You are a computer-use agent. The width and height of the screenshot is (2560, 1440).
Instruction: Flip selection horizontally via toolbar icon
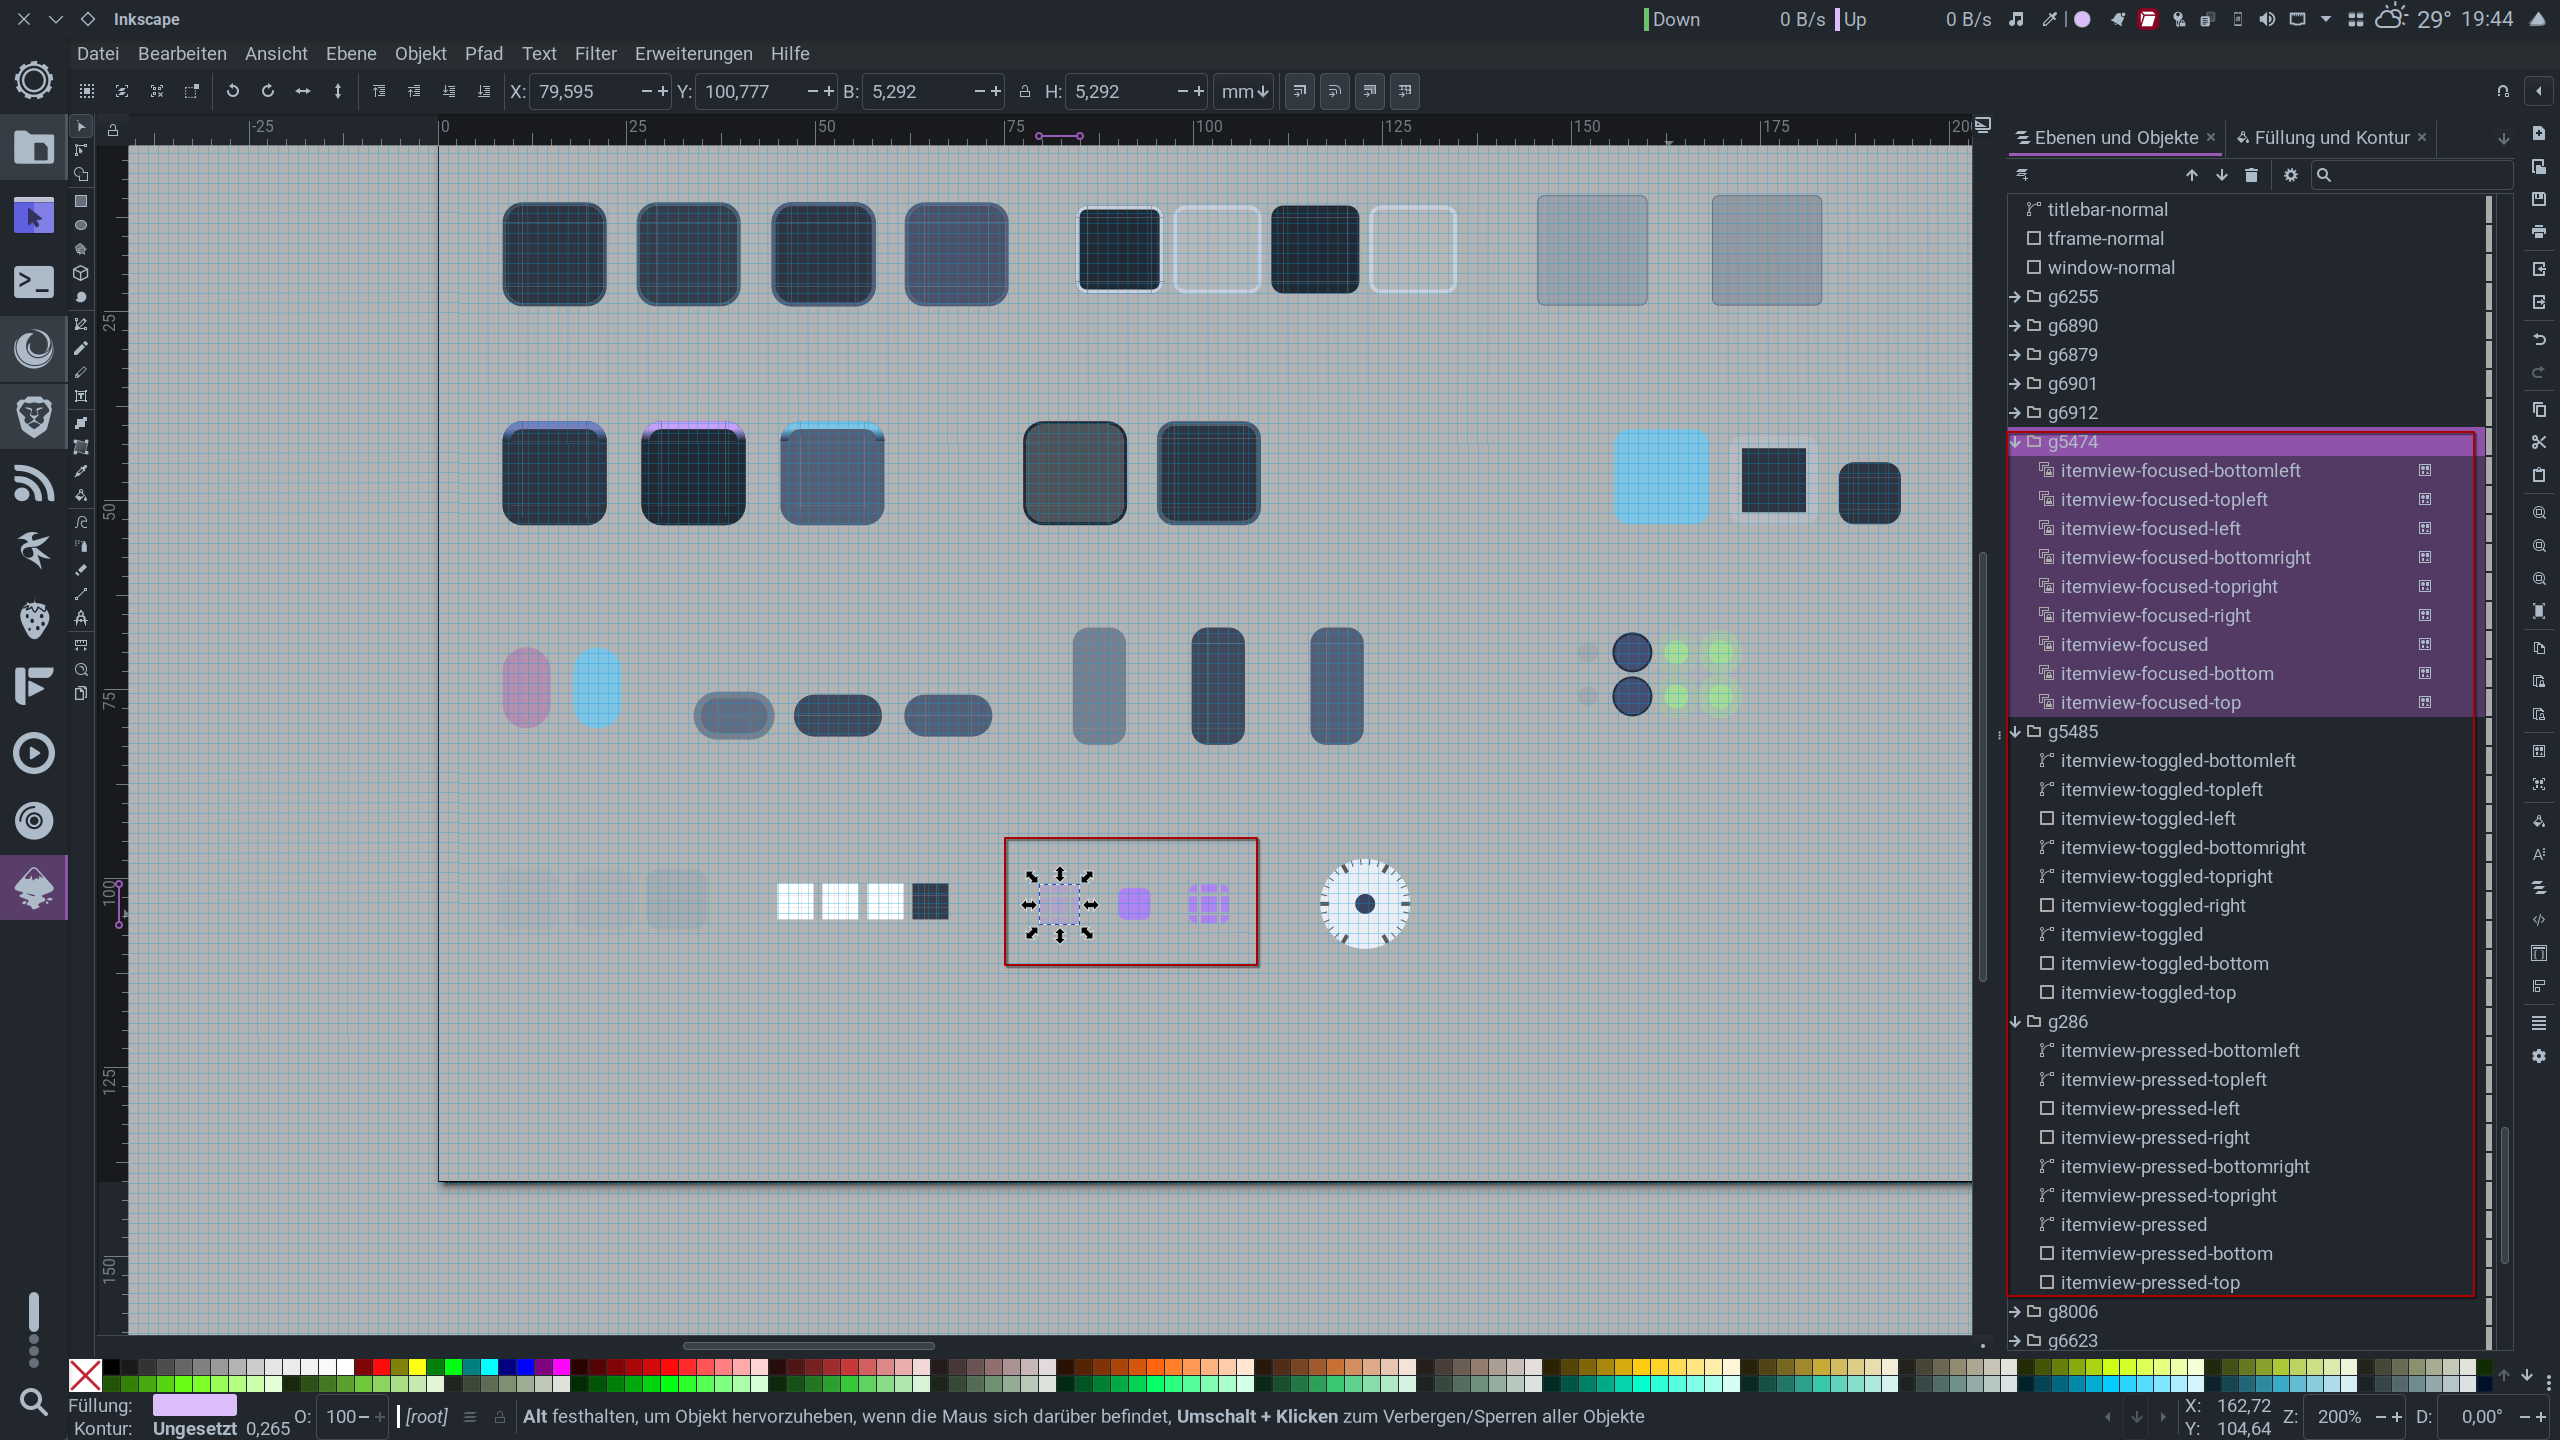[302, 91]
